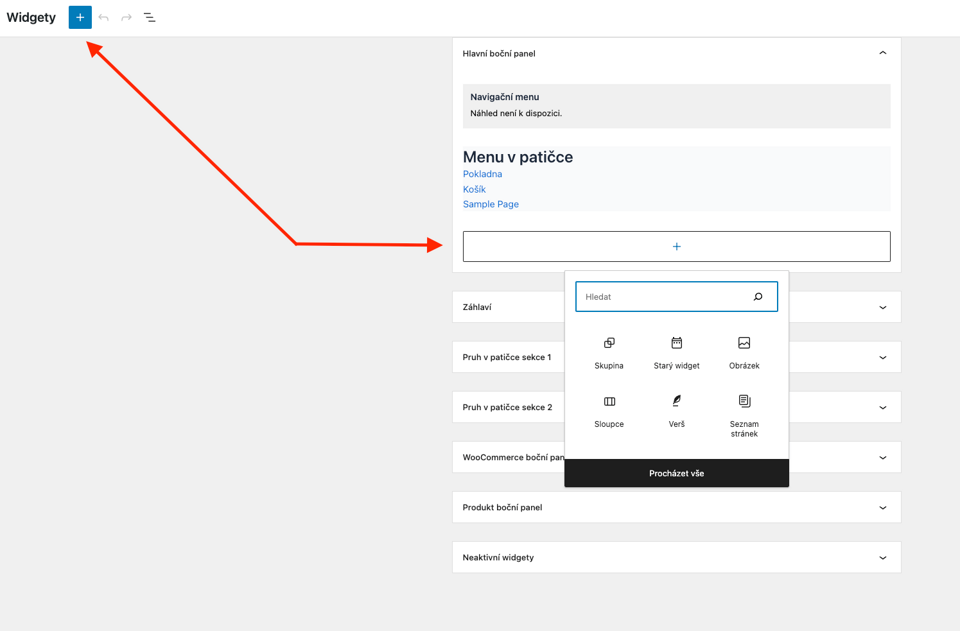Open the Sample Page link
The image size is (960, 631).
coord(490,204)
